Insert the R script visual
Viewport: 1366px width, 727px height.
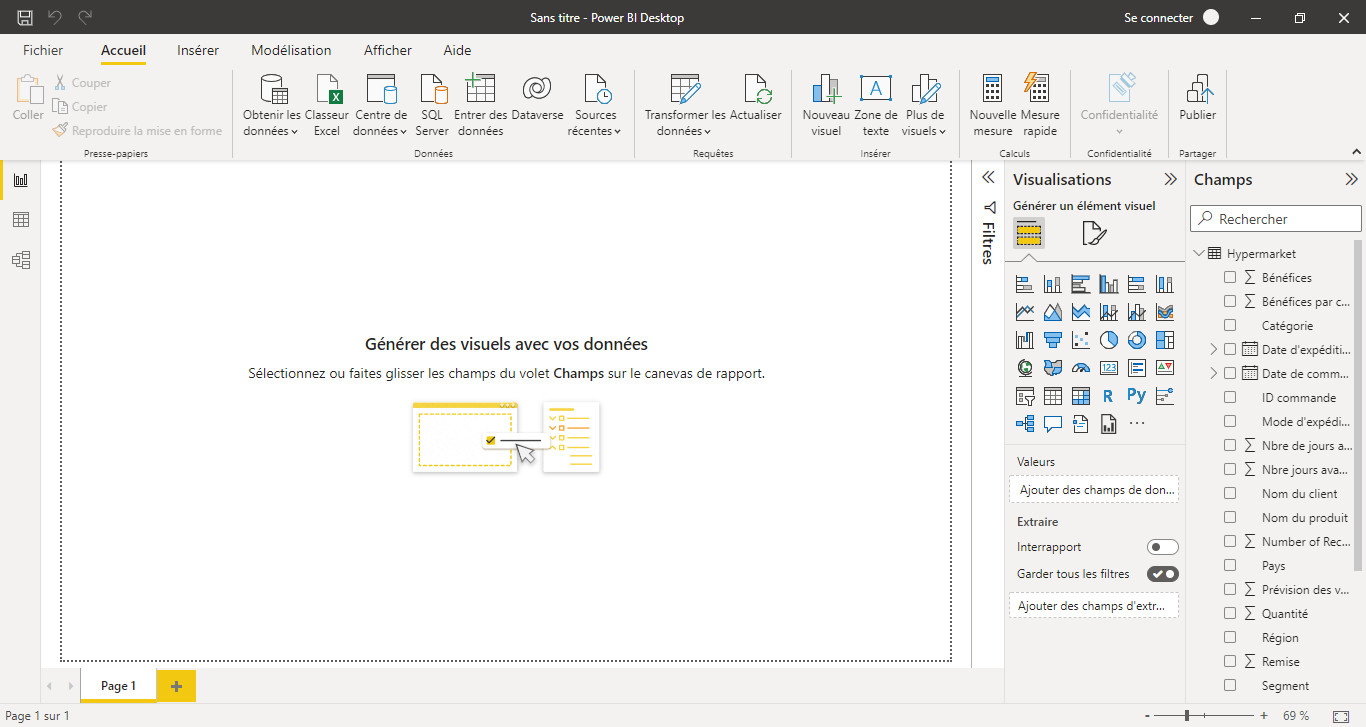(1108, 396)
